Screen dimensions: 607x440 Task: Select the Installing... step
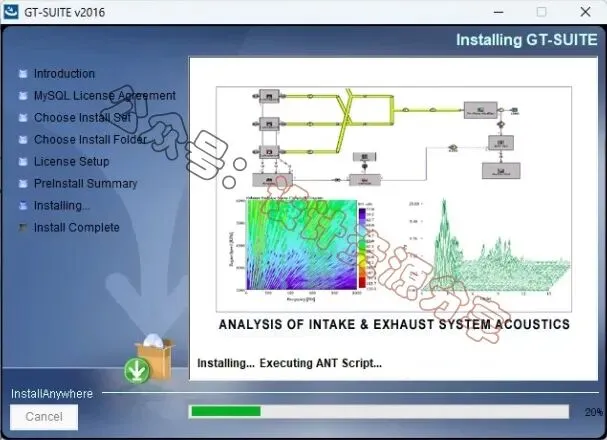pyautogui.click(x=62, y=205)
